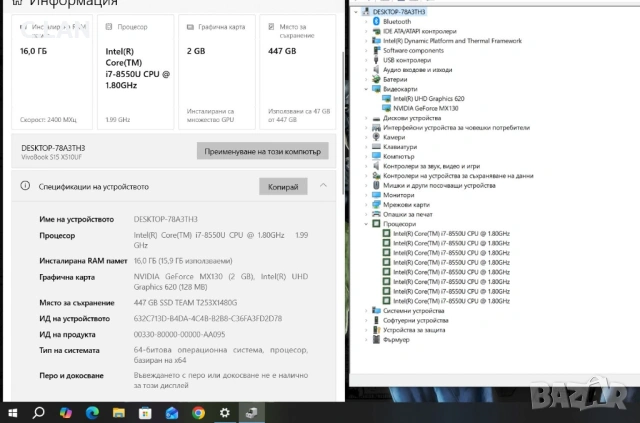Select the last i7-8550U processor entry
The height and width of the screenshot is (423, 640).
451,301
